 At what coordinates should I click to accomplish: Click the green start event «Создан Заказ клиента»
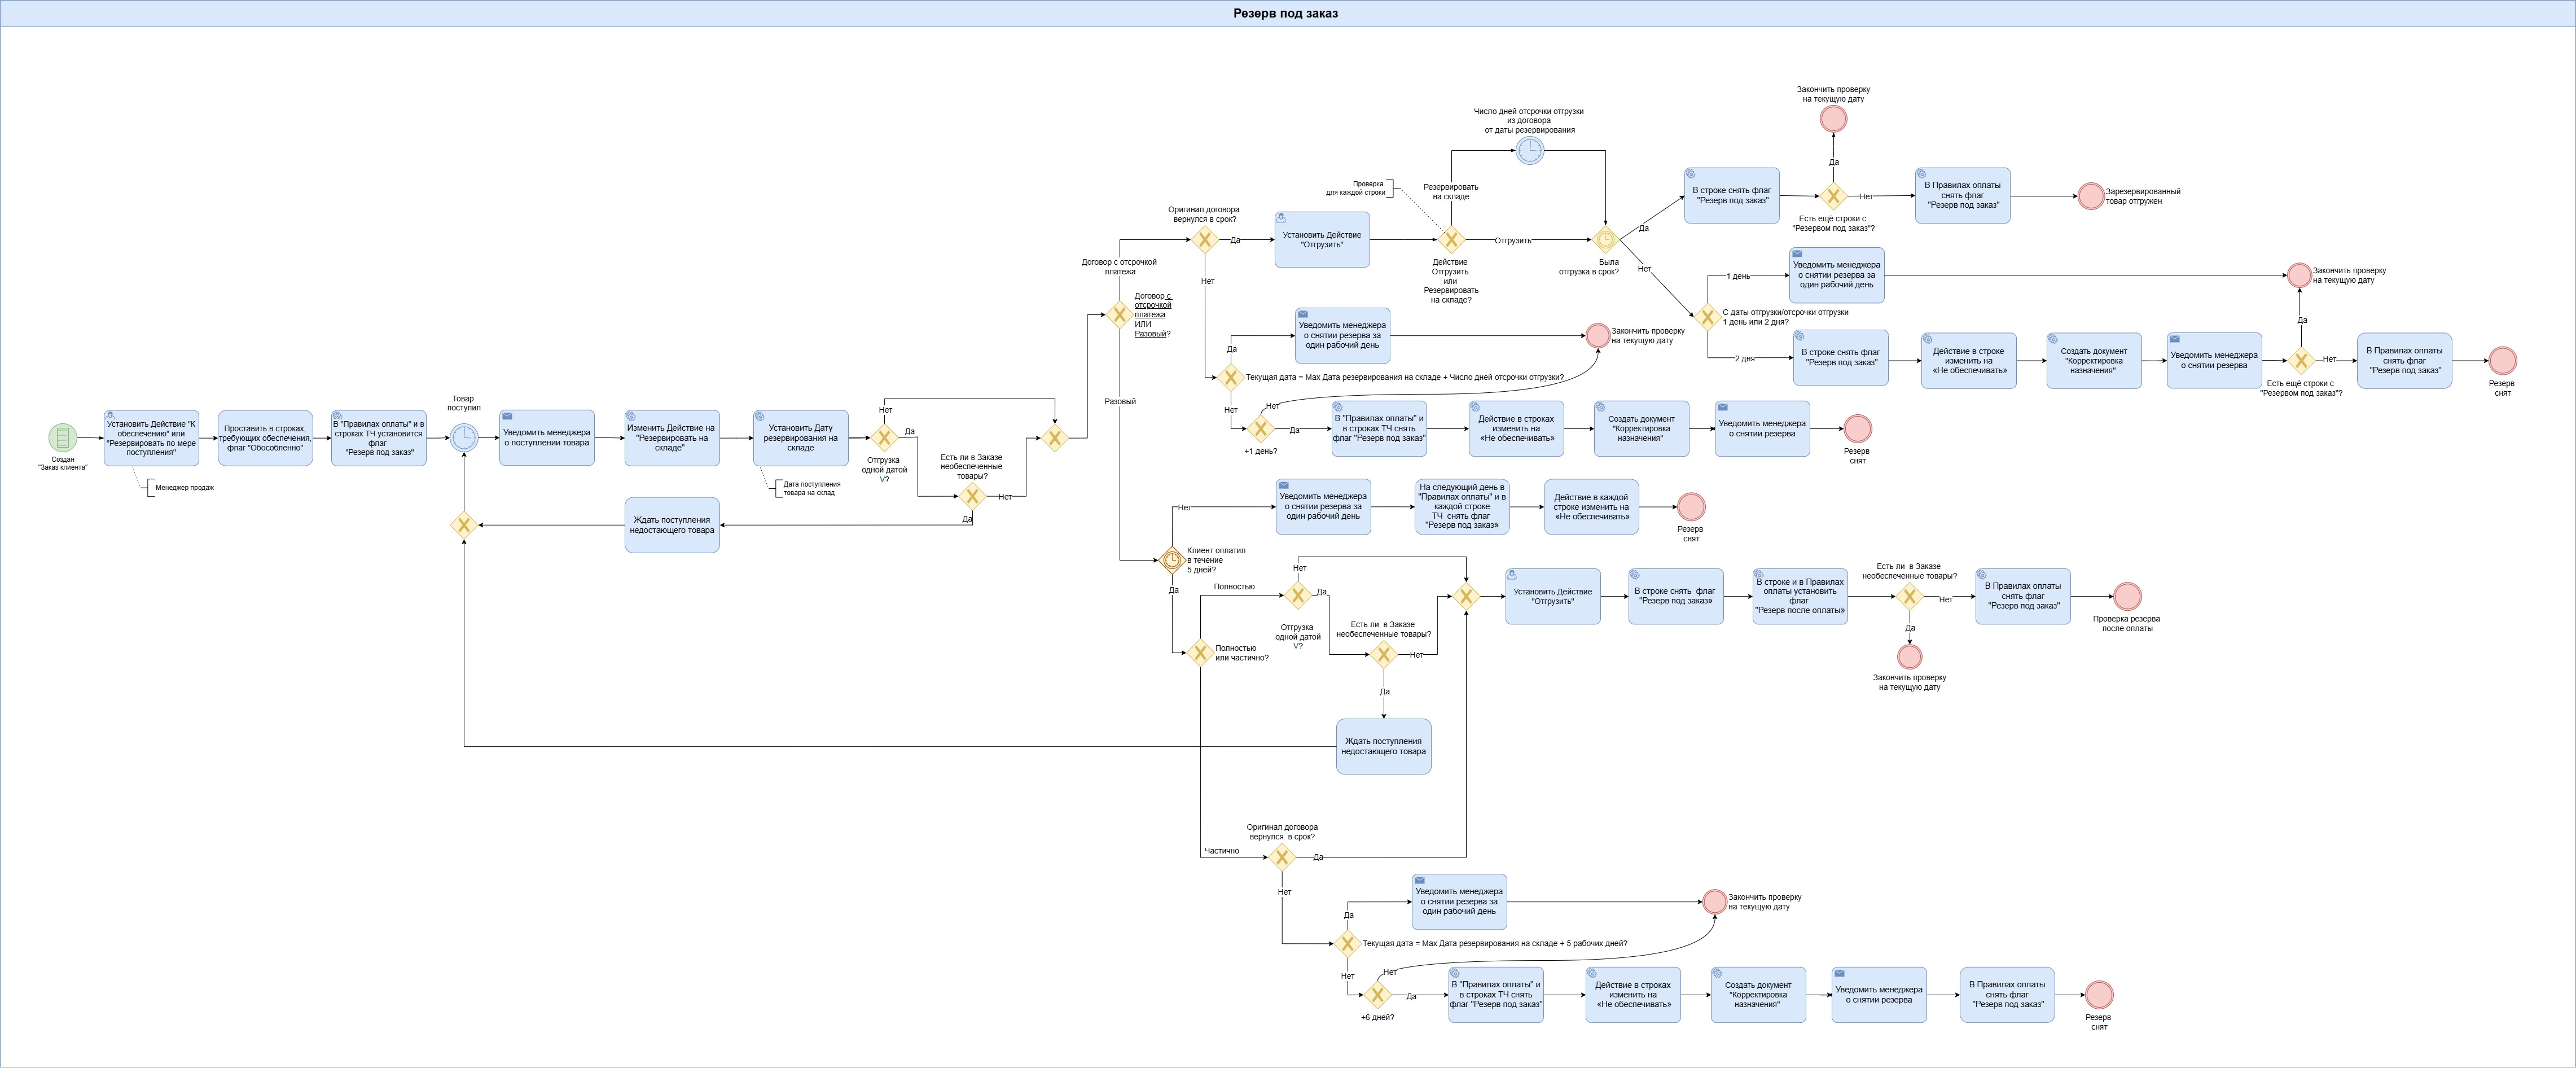click(x=63, y=438)
